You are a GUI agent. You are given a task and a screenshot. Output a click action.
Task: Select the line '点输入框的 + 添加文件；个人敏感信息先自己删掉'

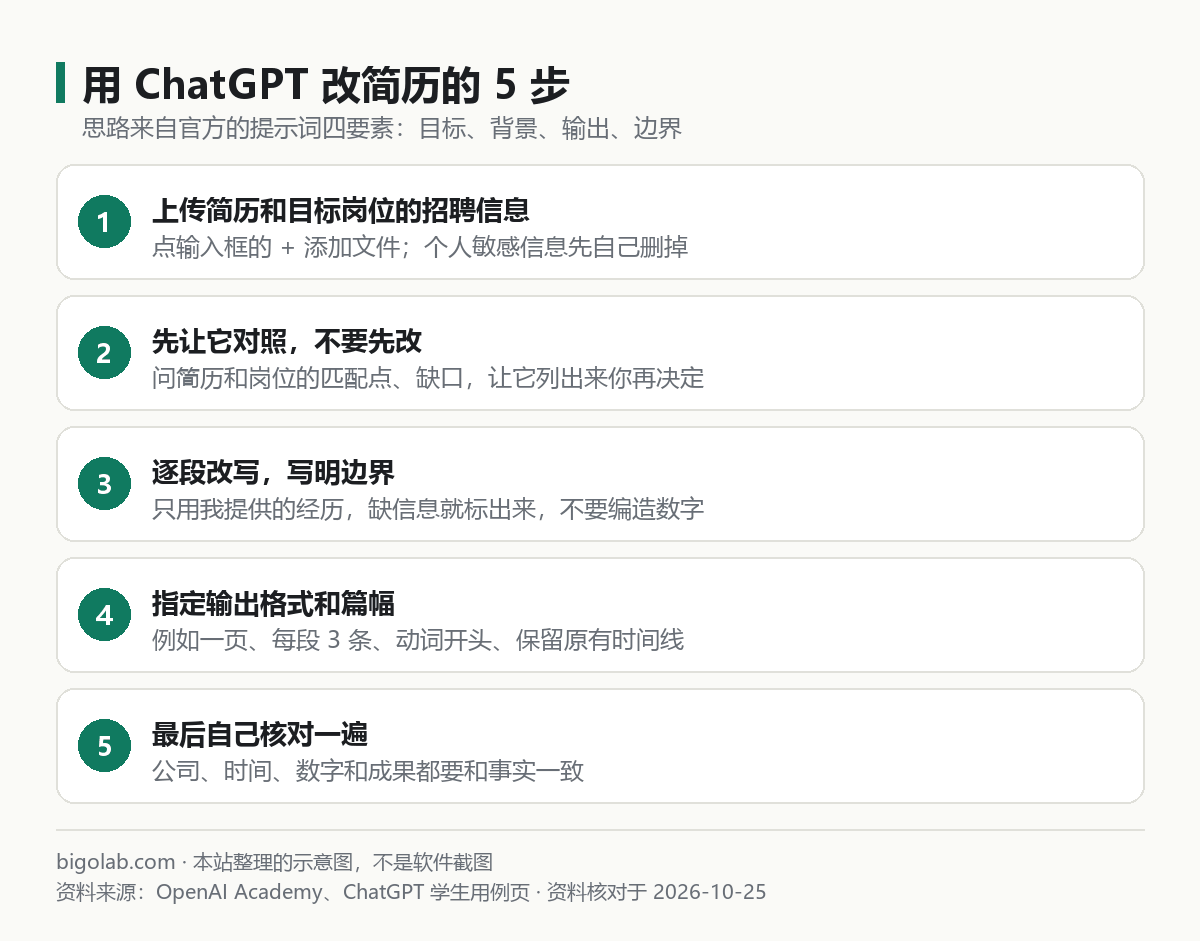click(420, 247)
